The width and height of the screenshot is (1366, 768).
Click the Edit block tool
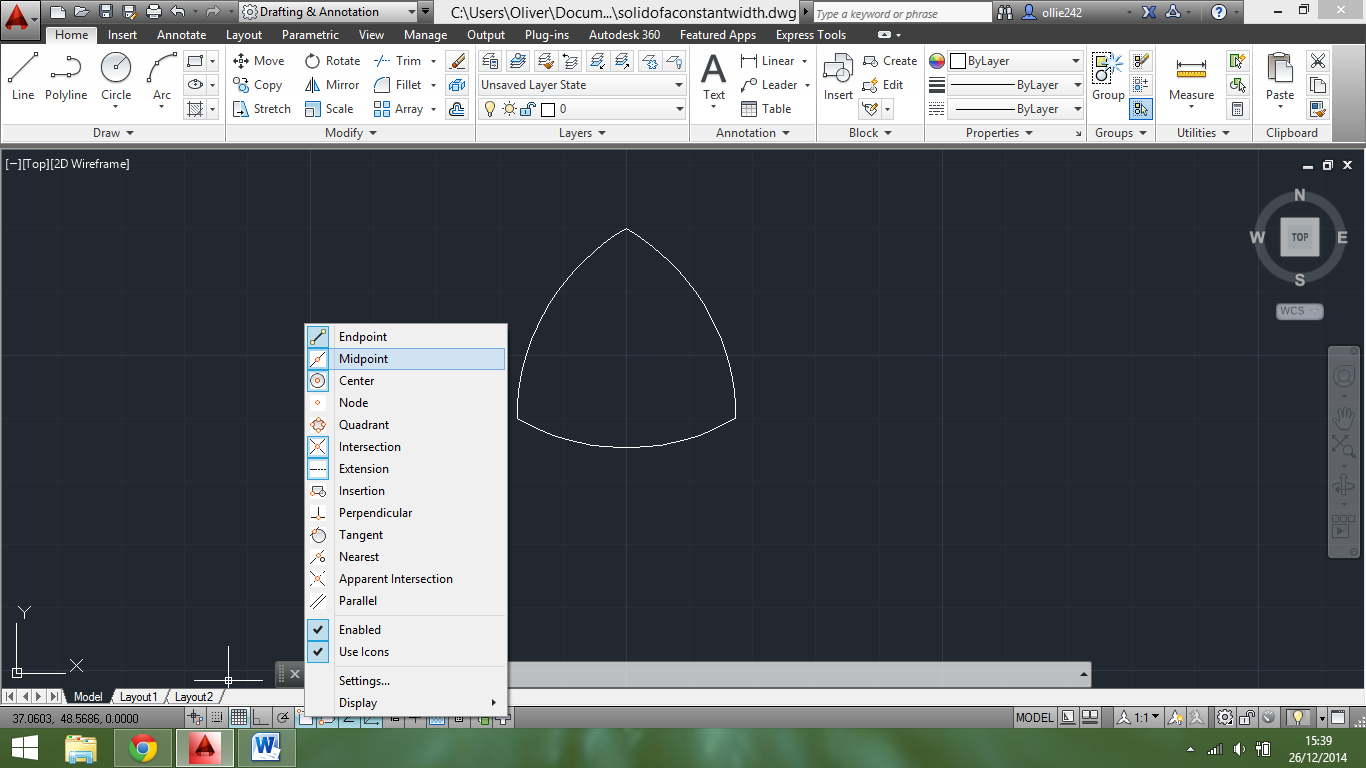point(883,85)
